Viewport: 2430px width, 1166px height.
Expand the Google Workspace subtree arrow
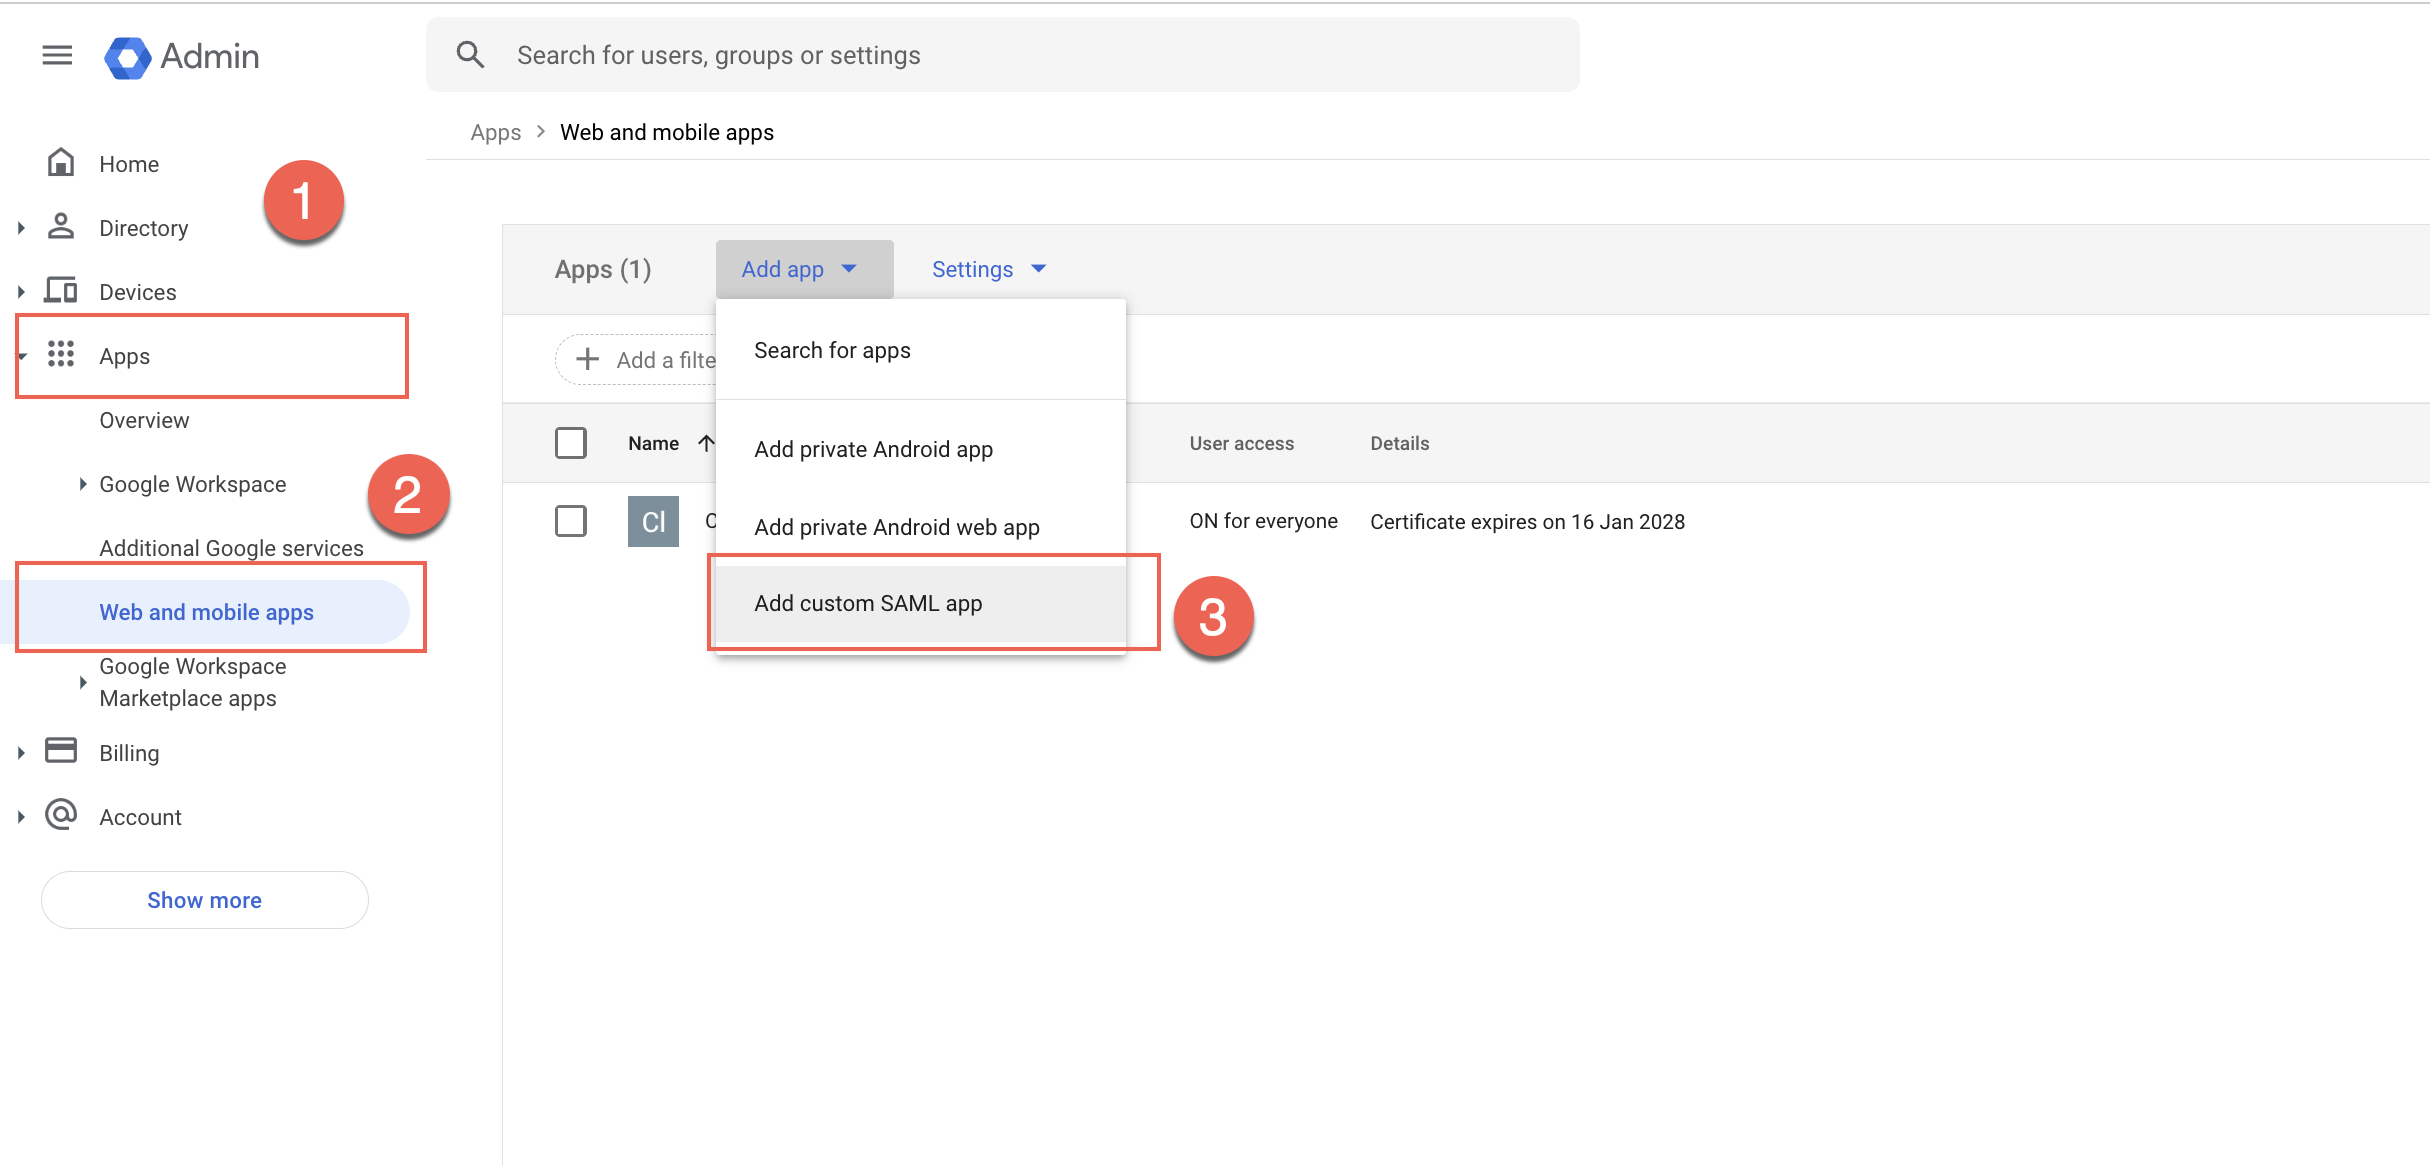(83, 484)
